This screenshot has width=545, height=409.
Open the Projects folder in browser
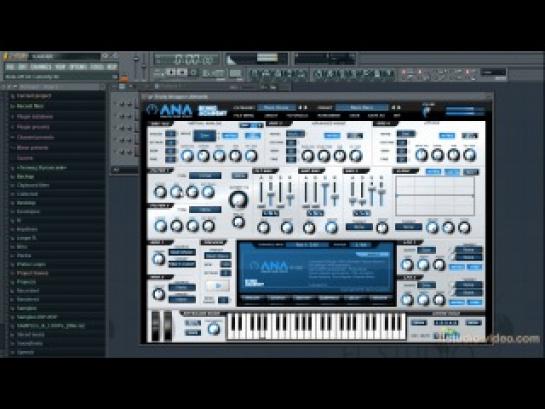click(26, 282)
